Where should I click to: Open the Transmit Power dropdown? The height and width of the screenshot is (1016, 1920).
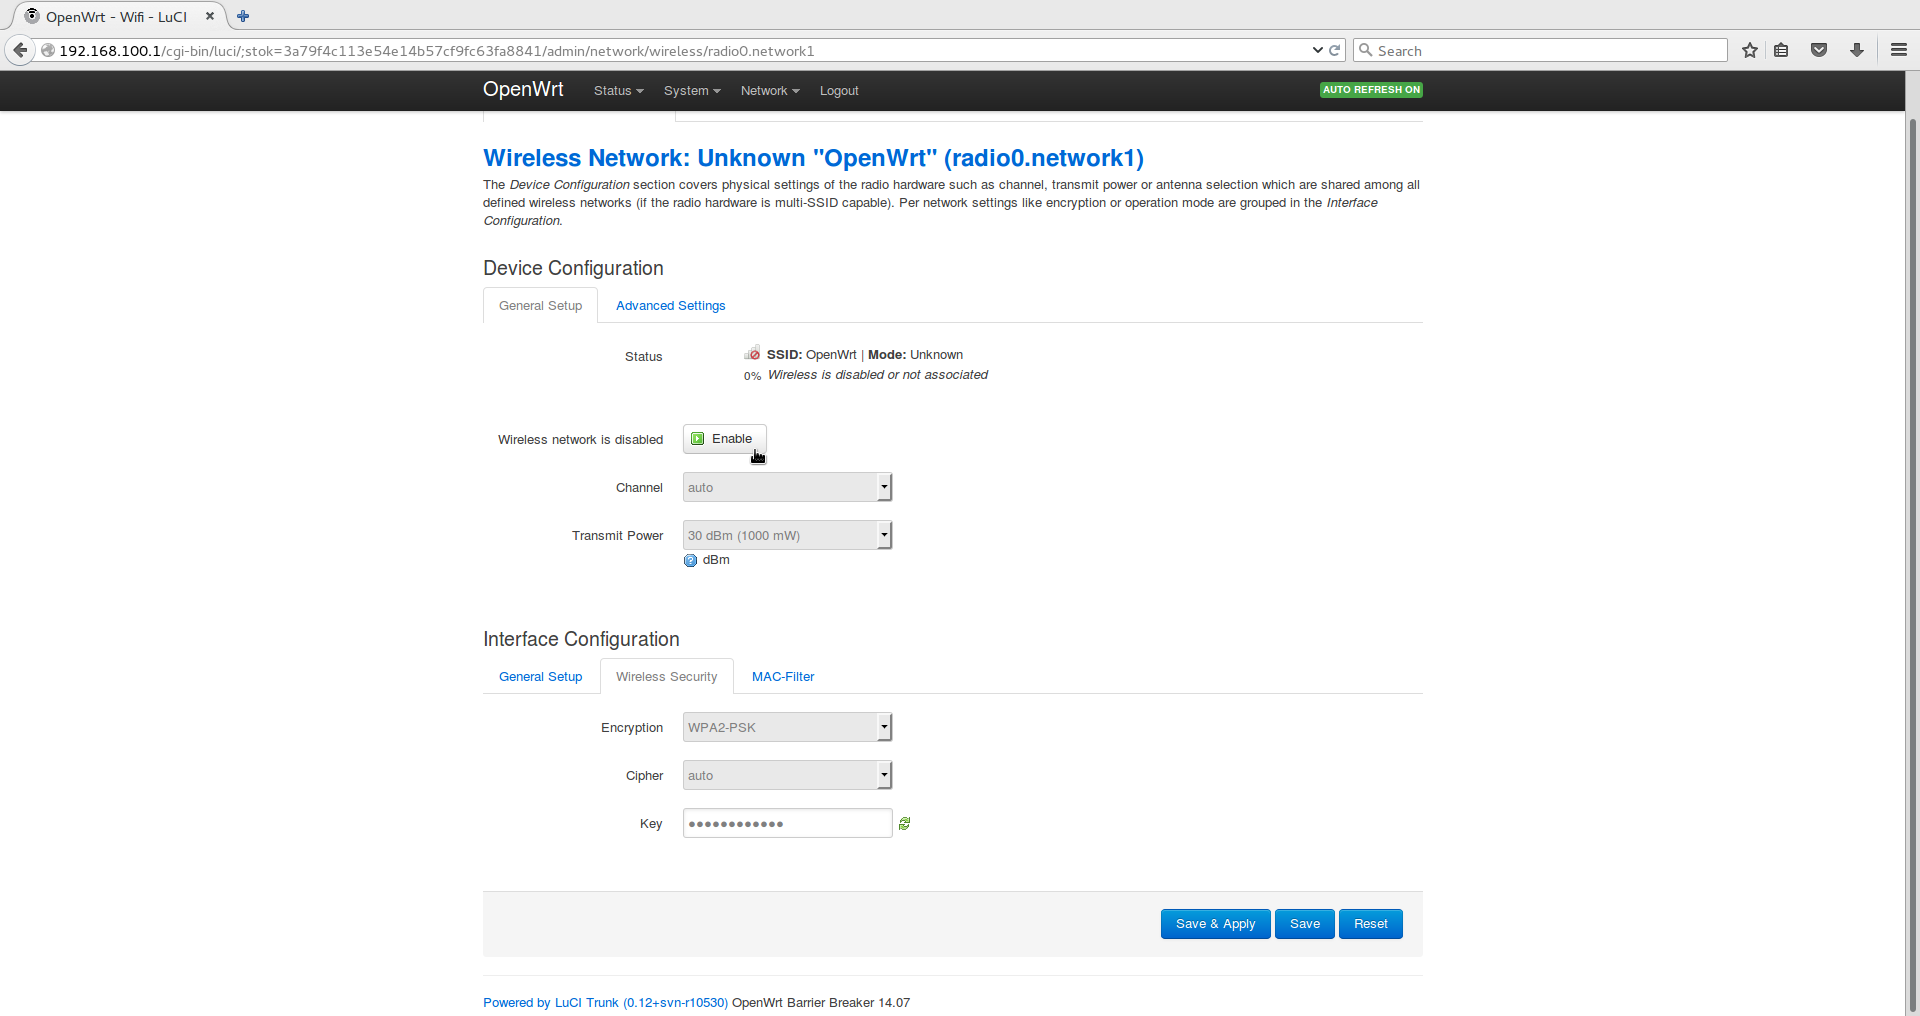(x=787, y=536)
